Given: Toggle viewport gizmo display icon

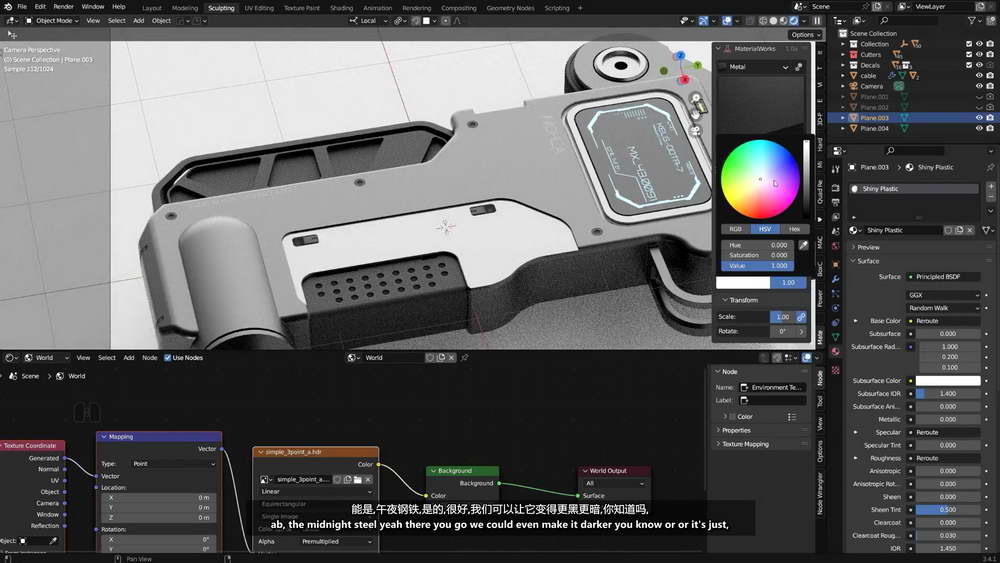Looking at the screenshot, I should pos(703,20).
